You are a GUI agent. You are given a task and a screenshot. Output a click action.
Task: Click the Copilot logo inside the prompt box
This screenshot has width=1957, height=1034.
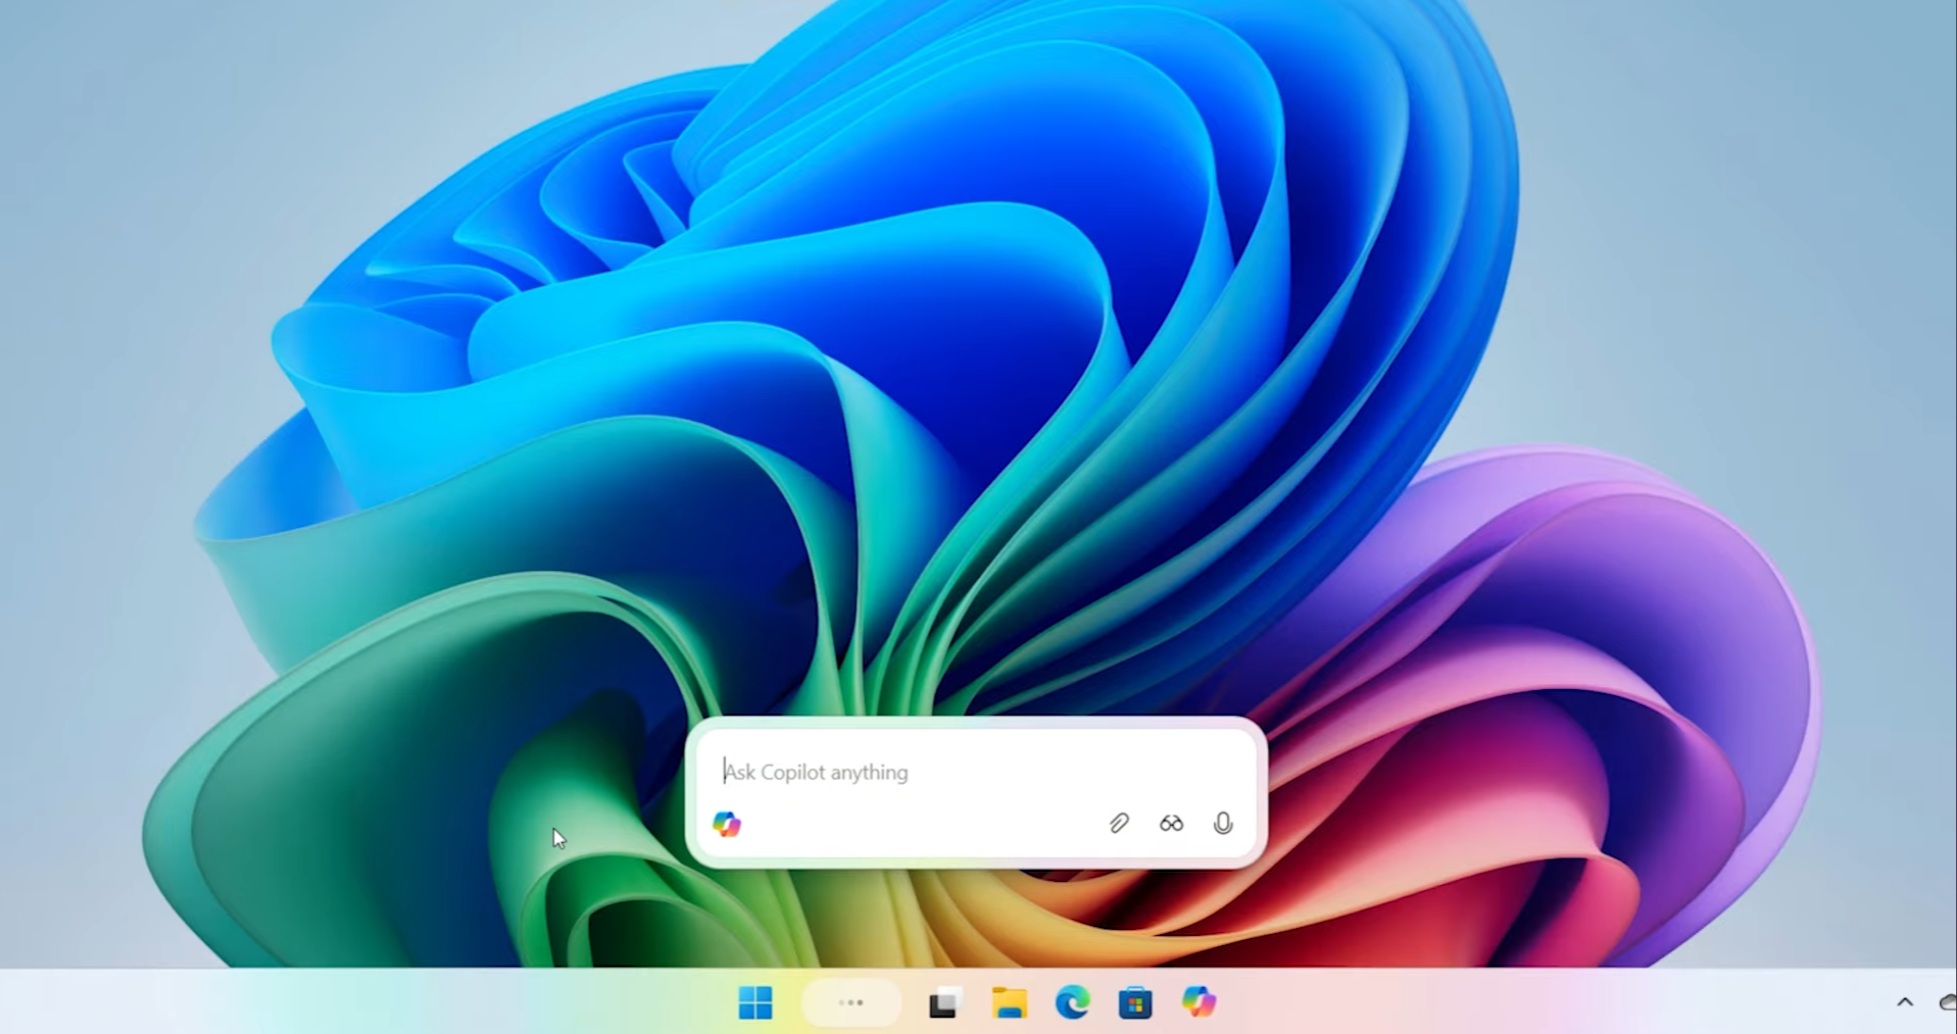[727, 824]
